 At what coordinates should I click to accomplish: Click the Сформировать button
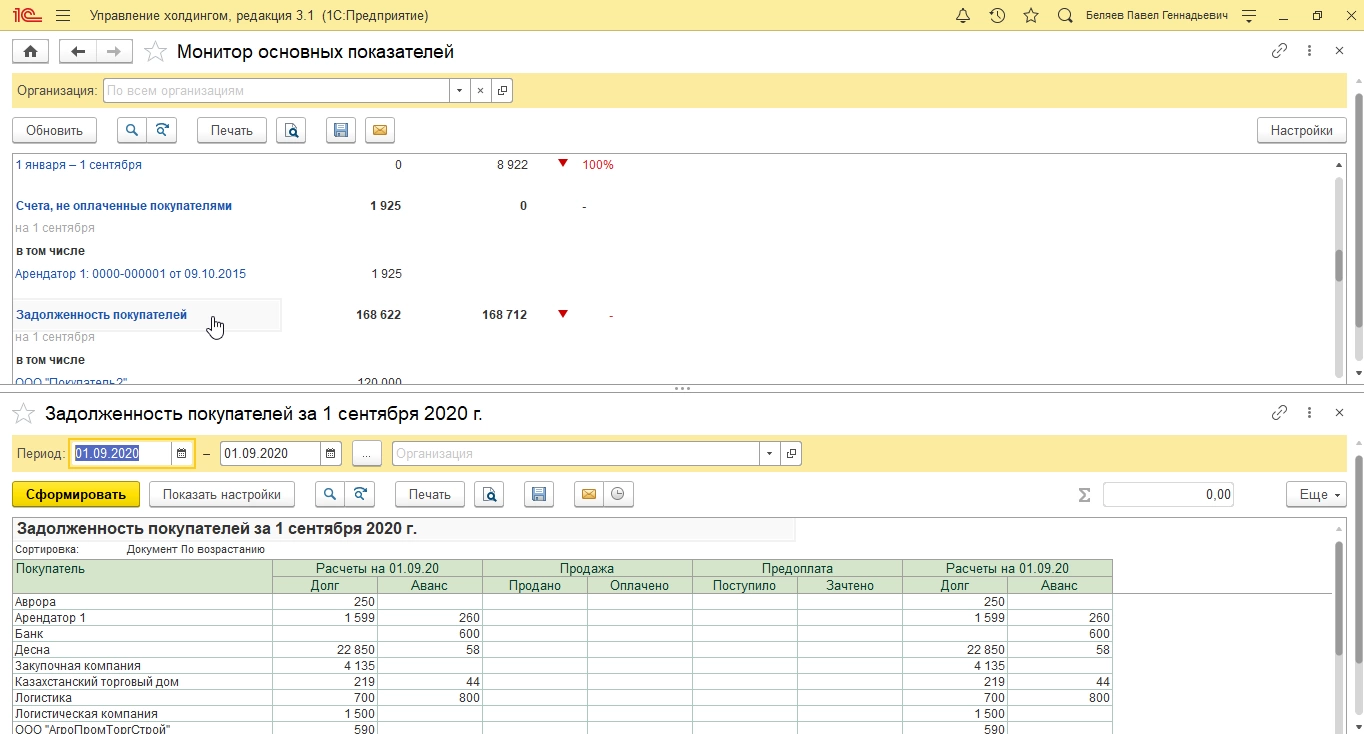click(76, 494)
